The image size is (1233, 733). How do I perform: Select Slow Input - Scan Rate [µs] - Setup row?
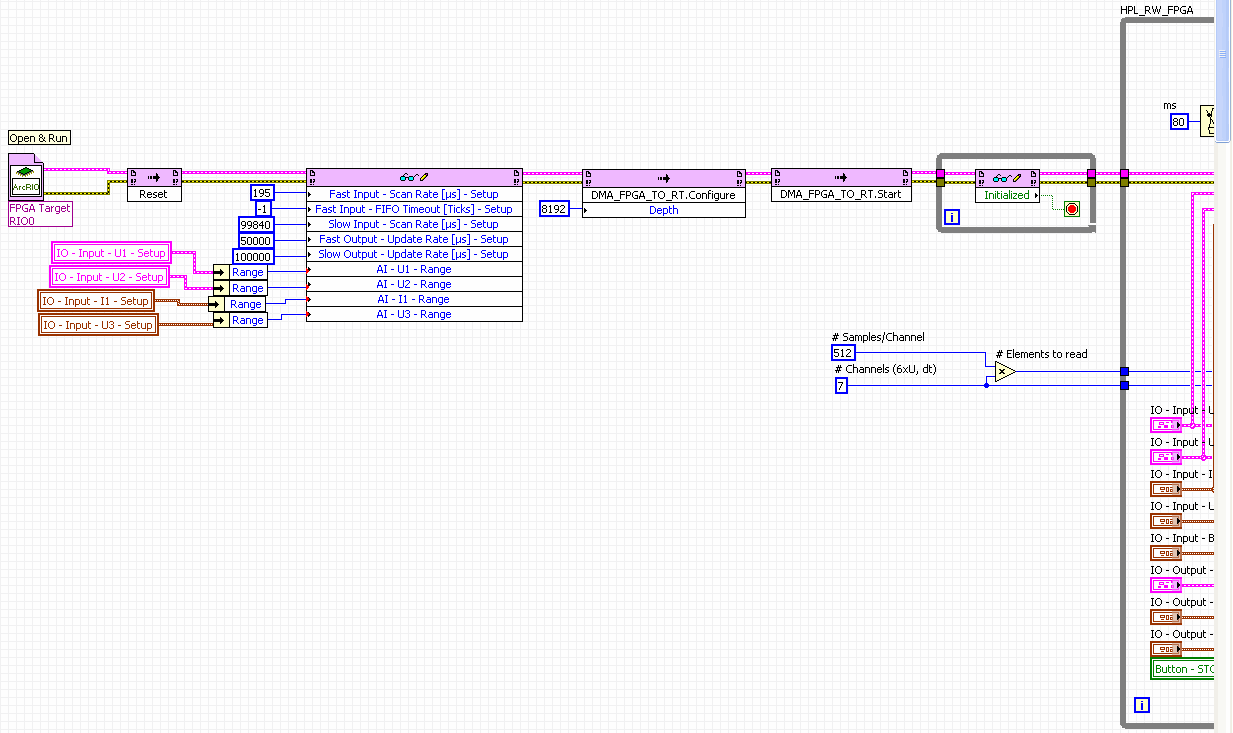pyautogui.click(x=414, y=224)
